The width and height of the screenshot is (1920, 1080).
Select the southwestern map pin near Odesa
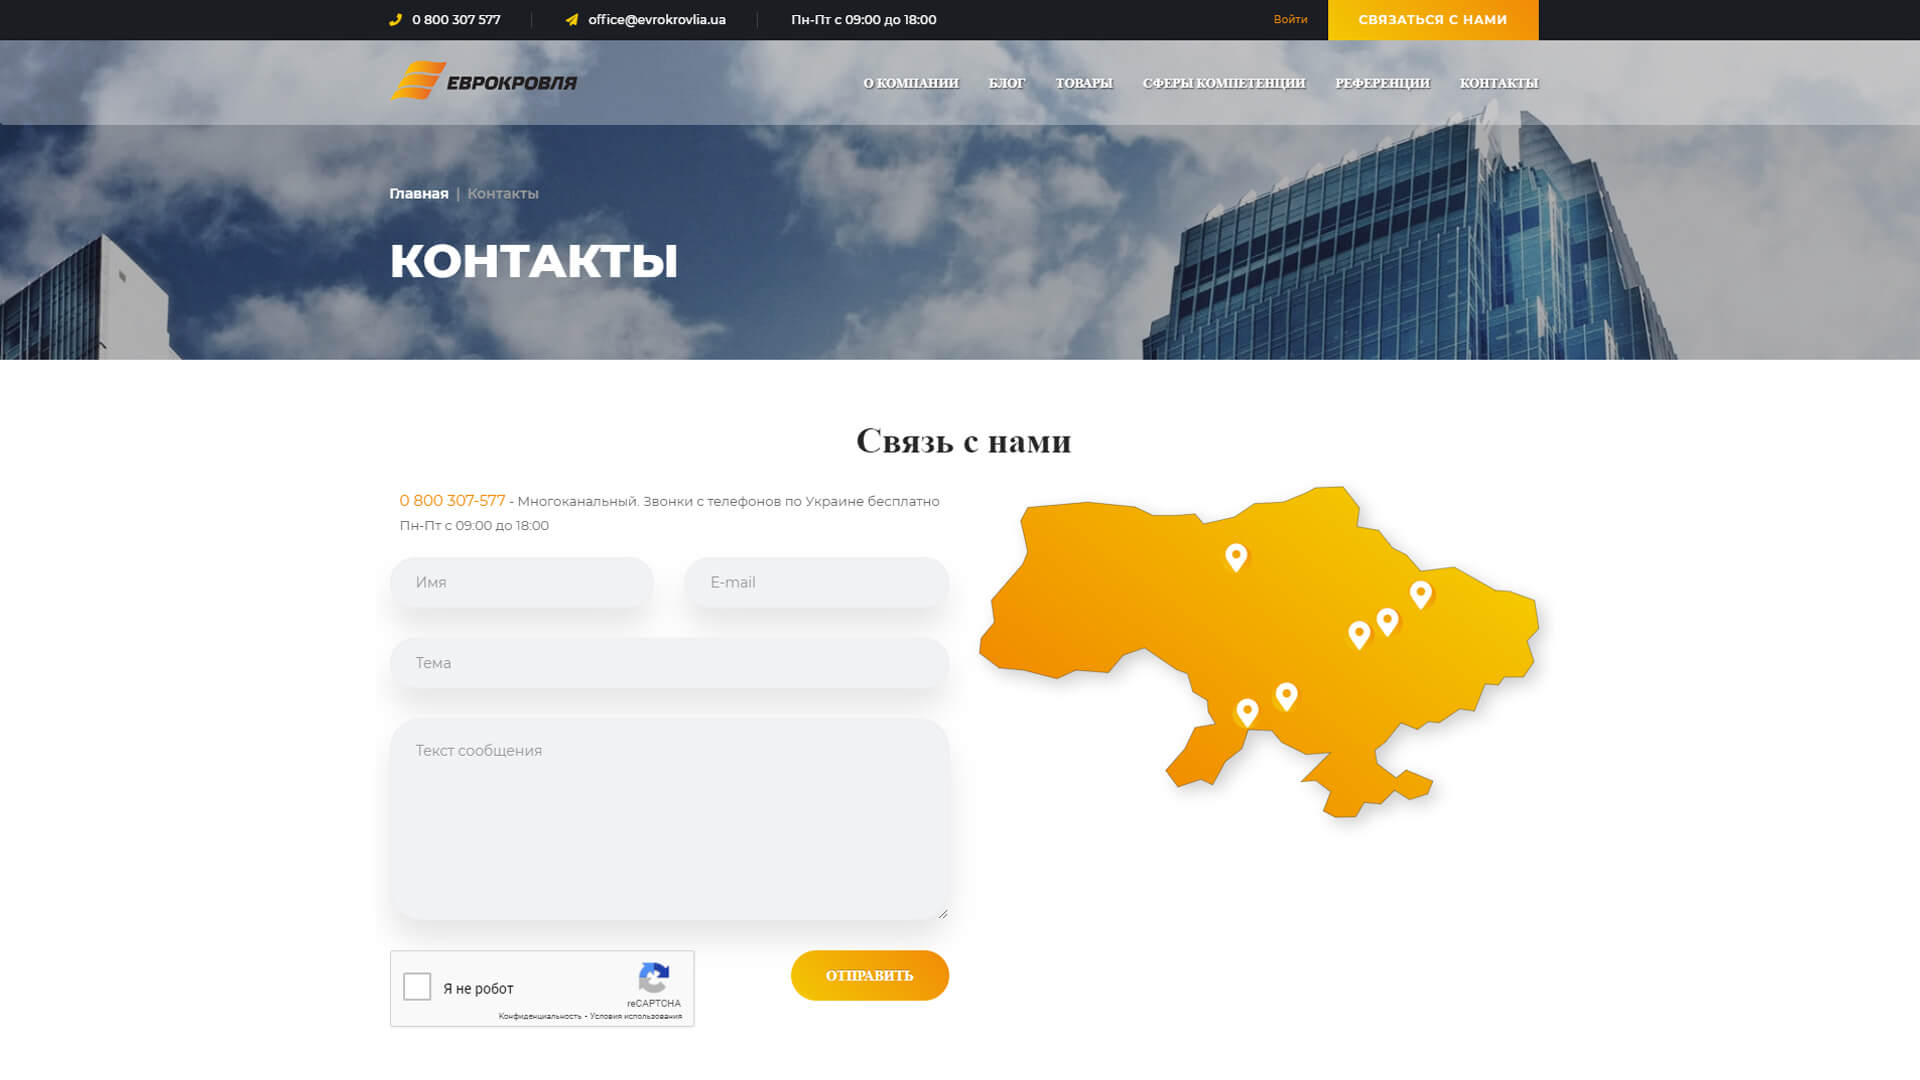(x=1247, y=712)
